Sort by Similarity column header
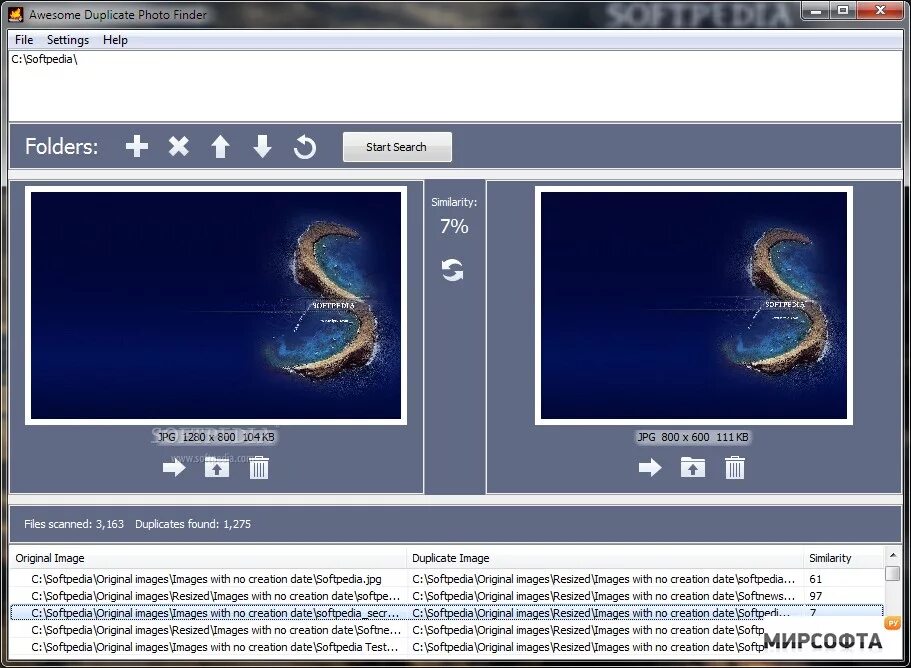911x668 pixels. click(x=843, y=558)
